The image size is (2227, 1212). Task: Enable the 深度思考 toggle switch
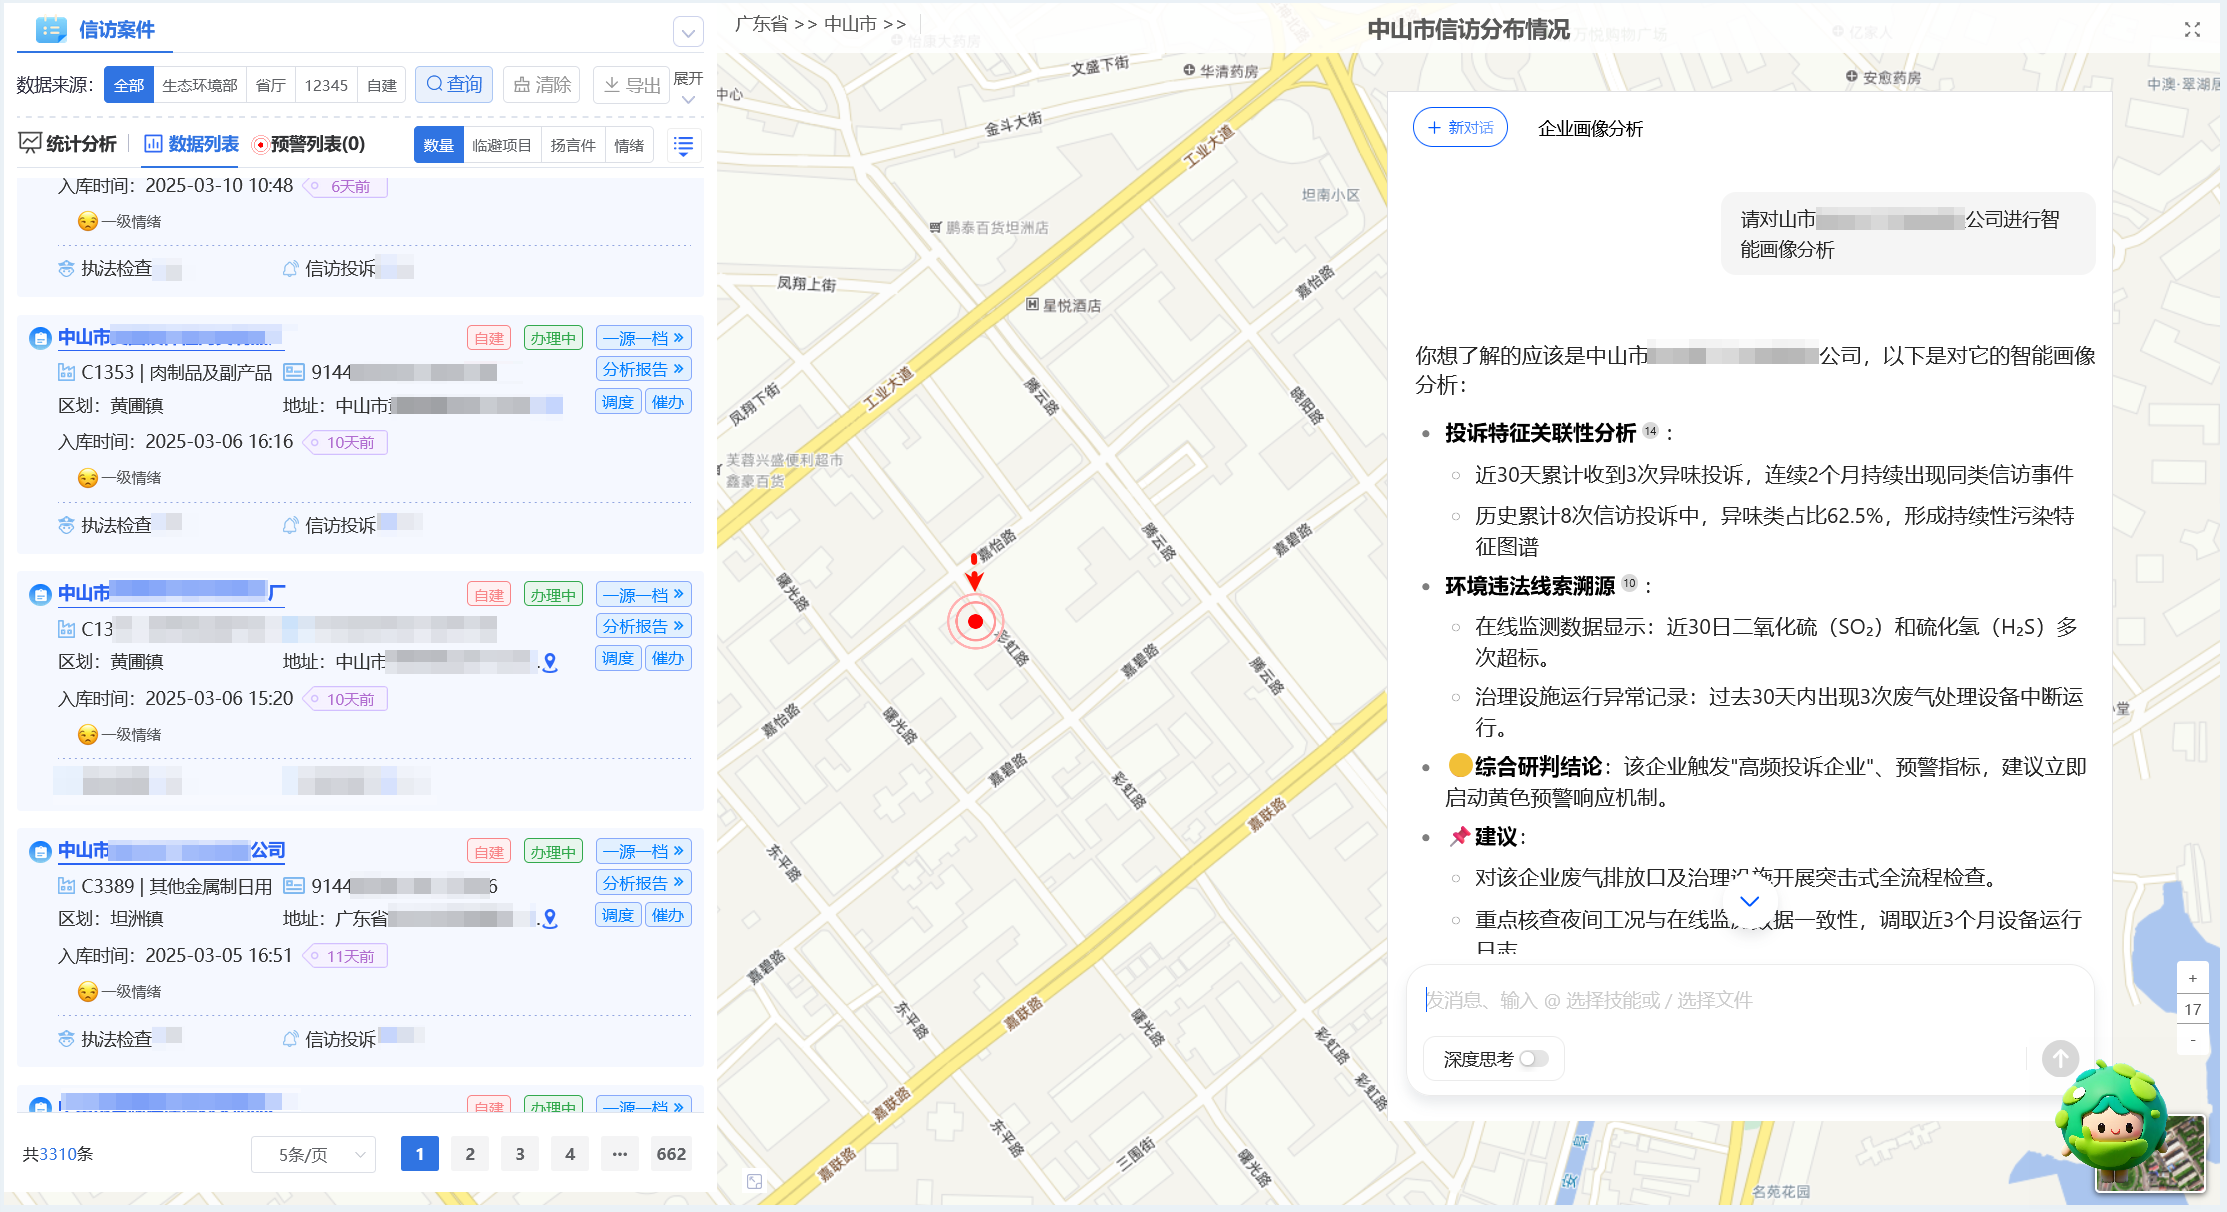1536,1058
